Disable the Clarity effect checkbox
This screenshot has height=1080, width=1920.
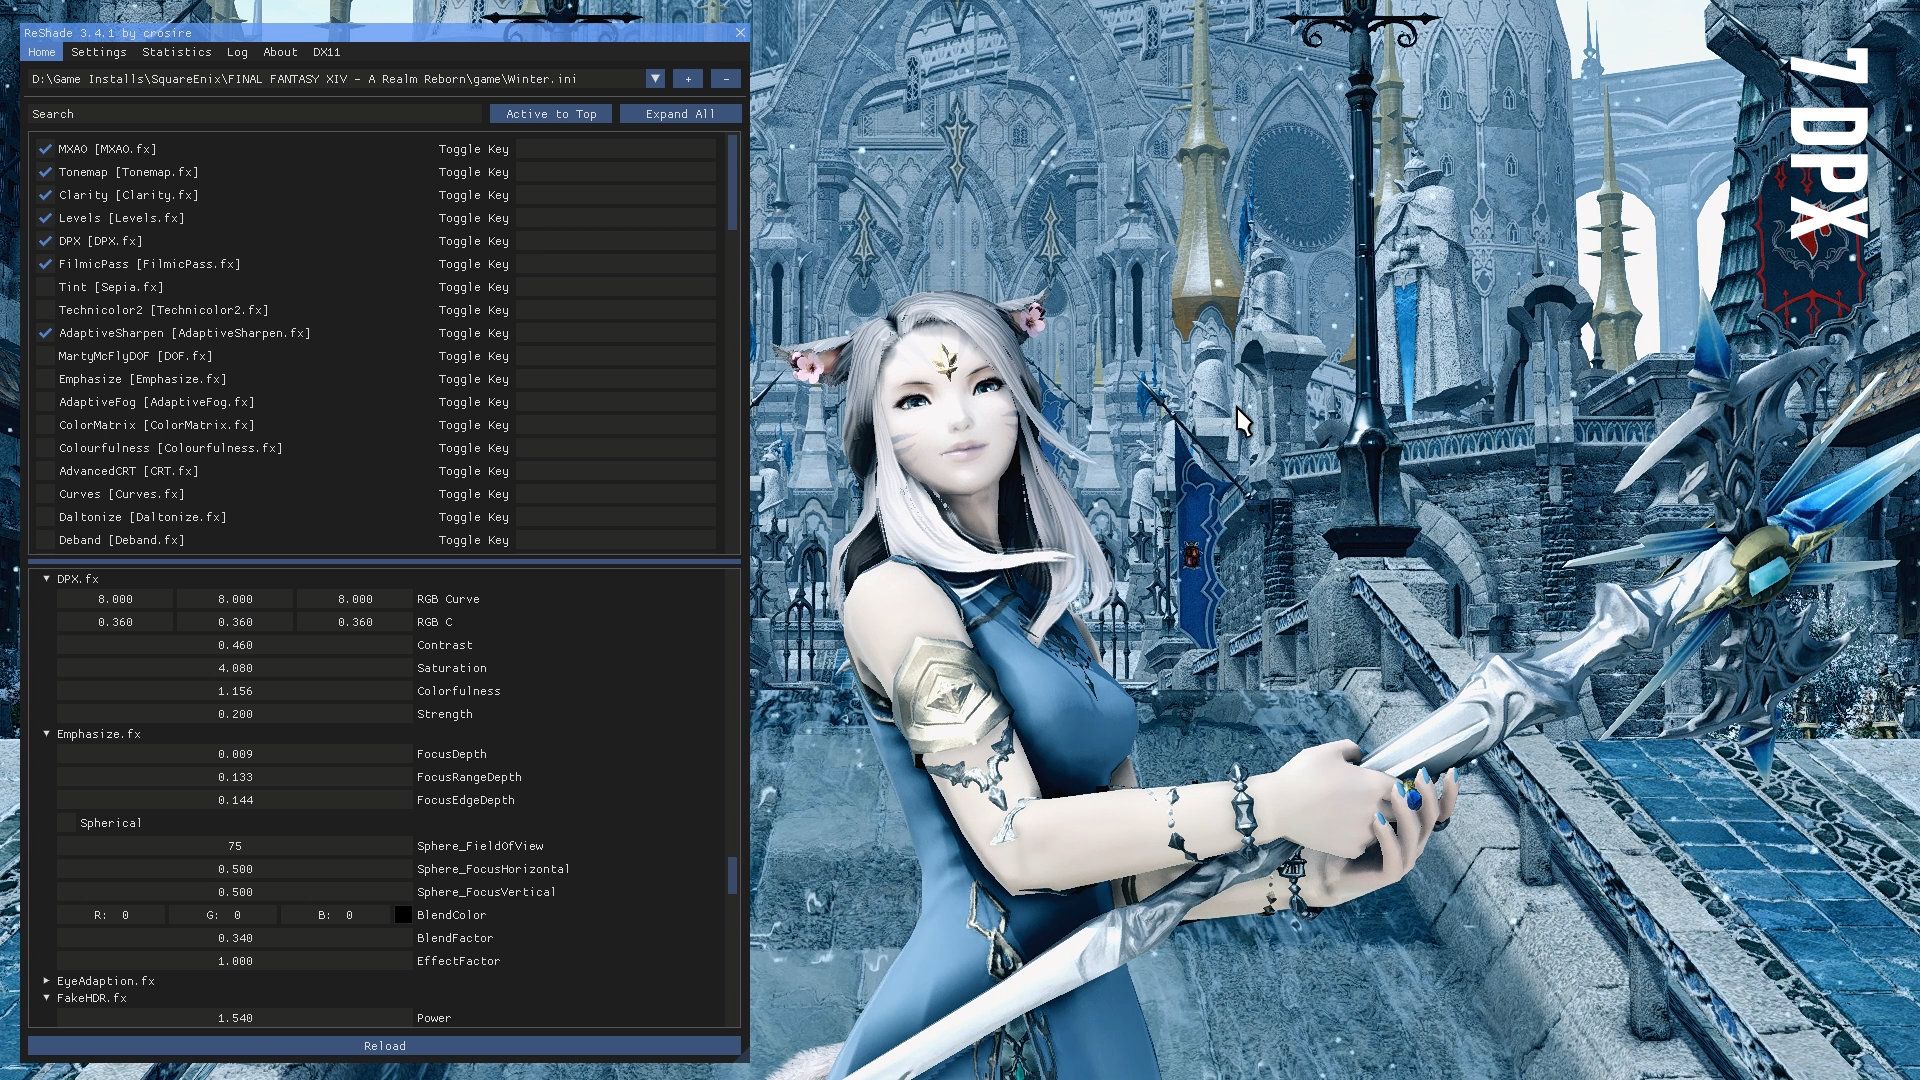coord(45,195)
